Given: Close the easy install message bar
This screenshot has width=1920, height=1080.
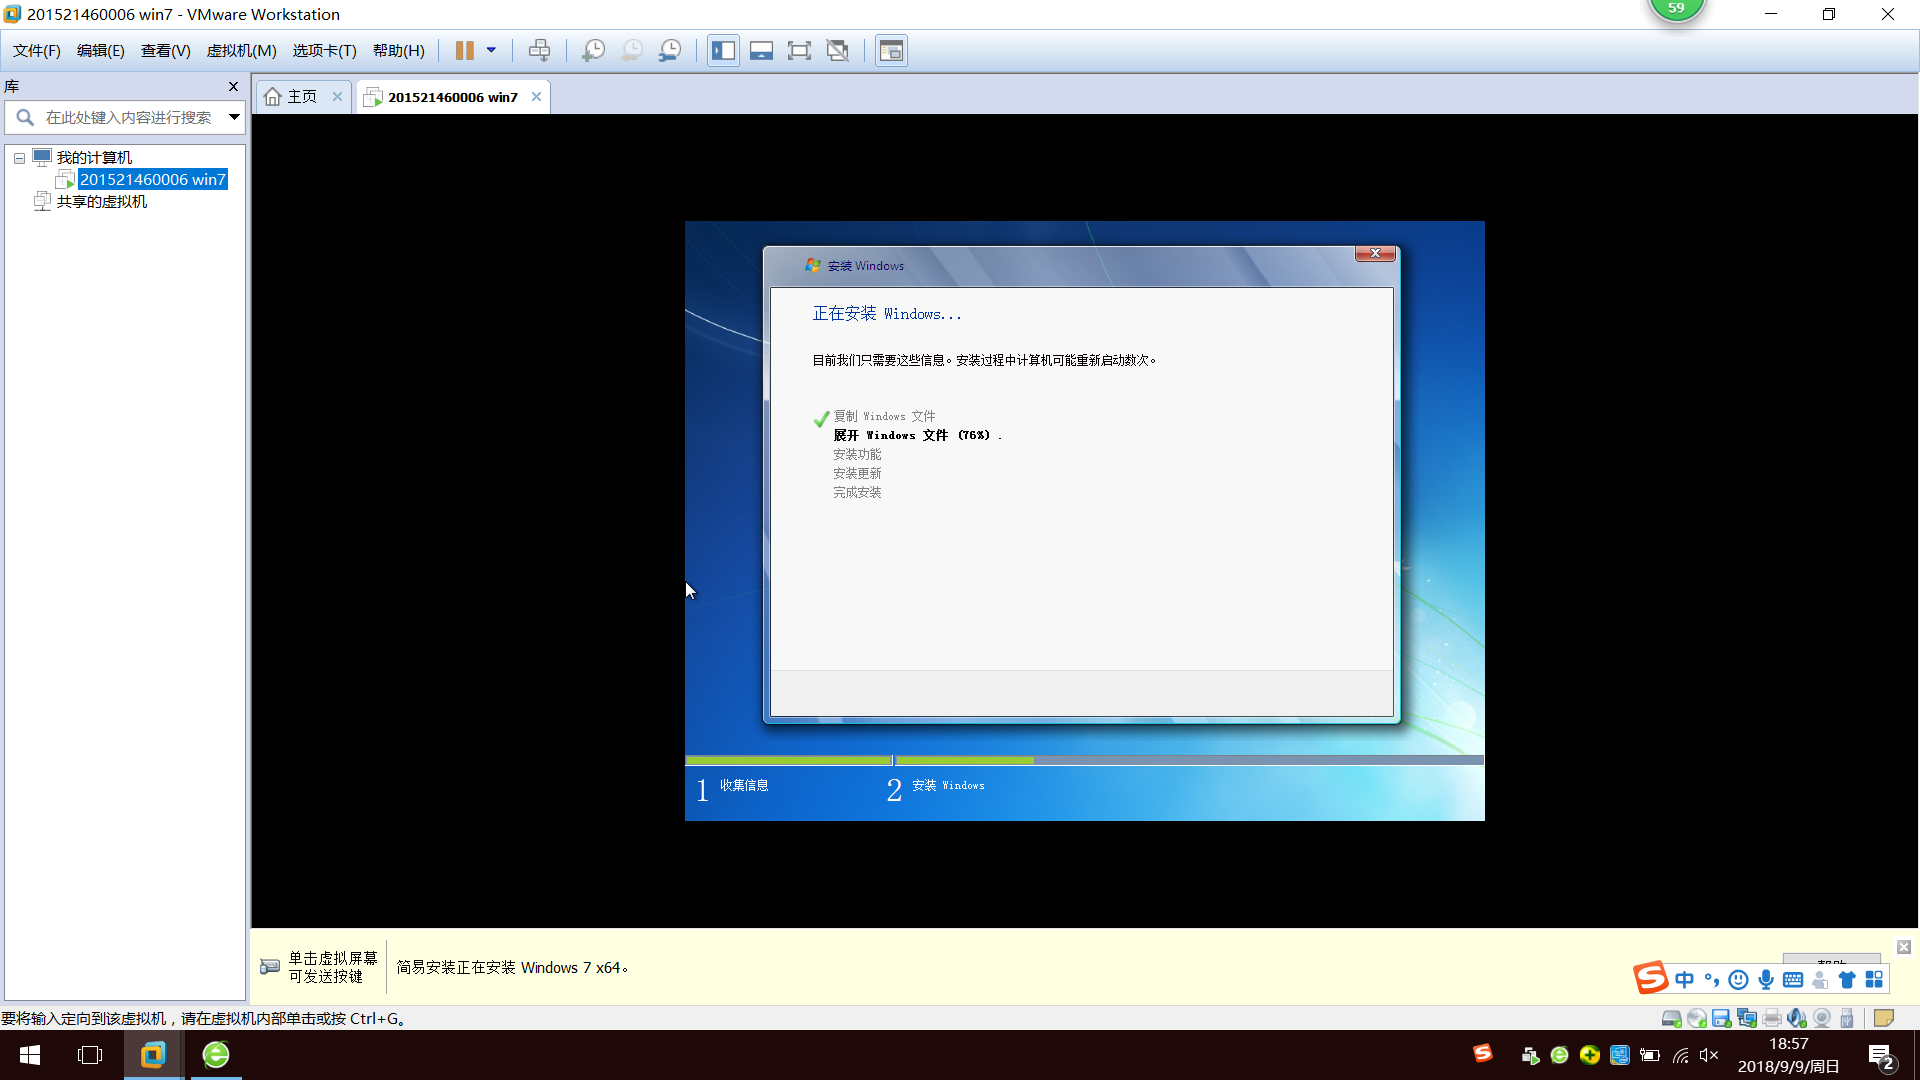Looking at the screenshot, I should tap(1903, 947).
